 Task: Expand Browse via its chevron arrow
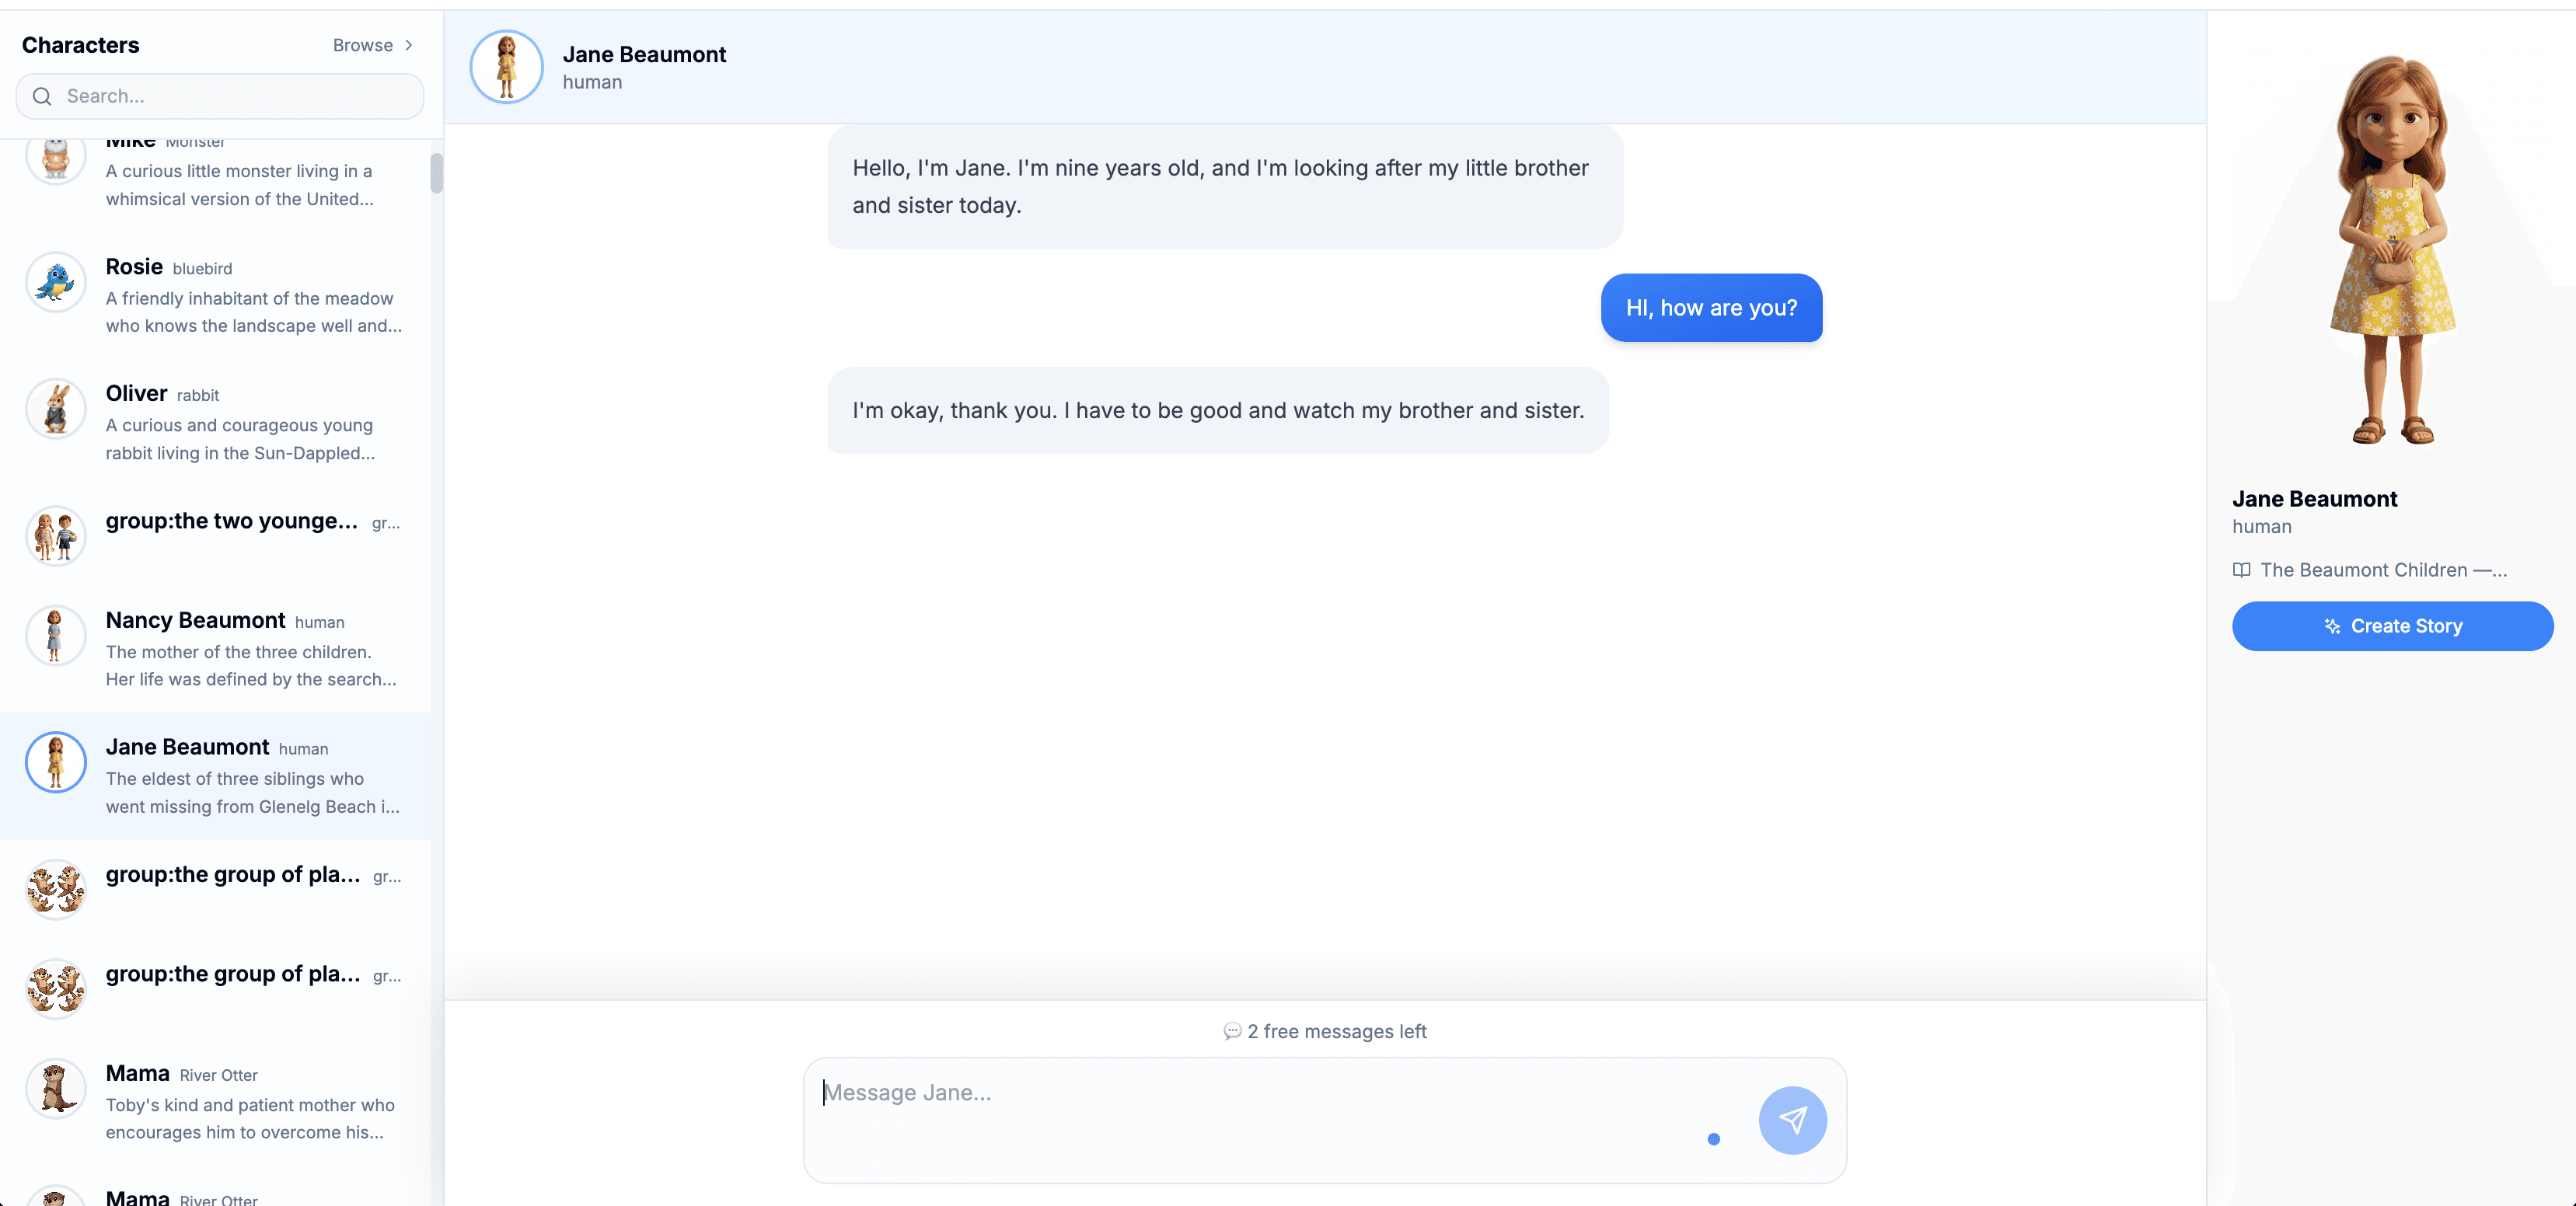click(x=408, y=45)
